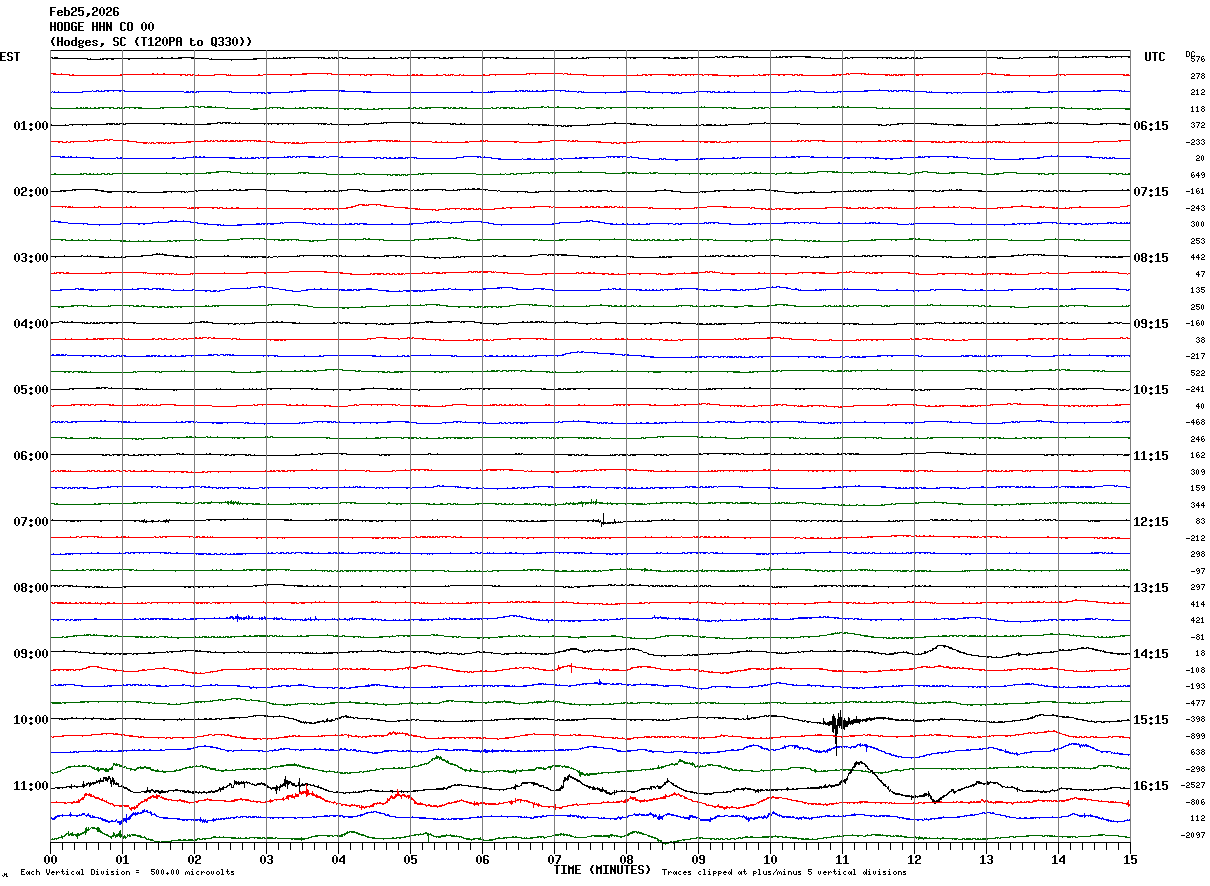Click minute tick label 03 on time axis
This screenshot has width=1210, height=886.
click(266, 859)
